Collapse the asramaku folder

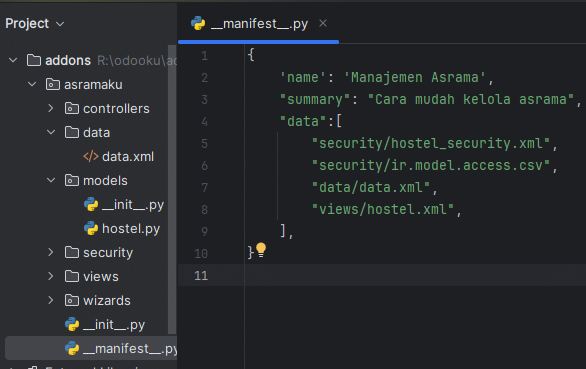(32, 84)
